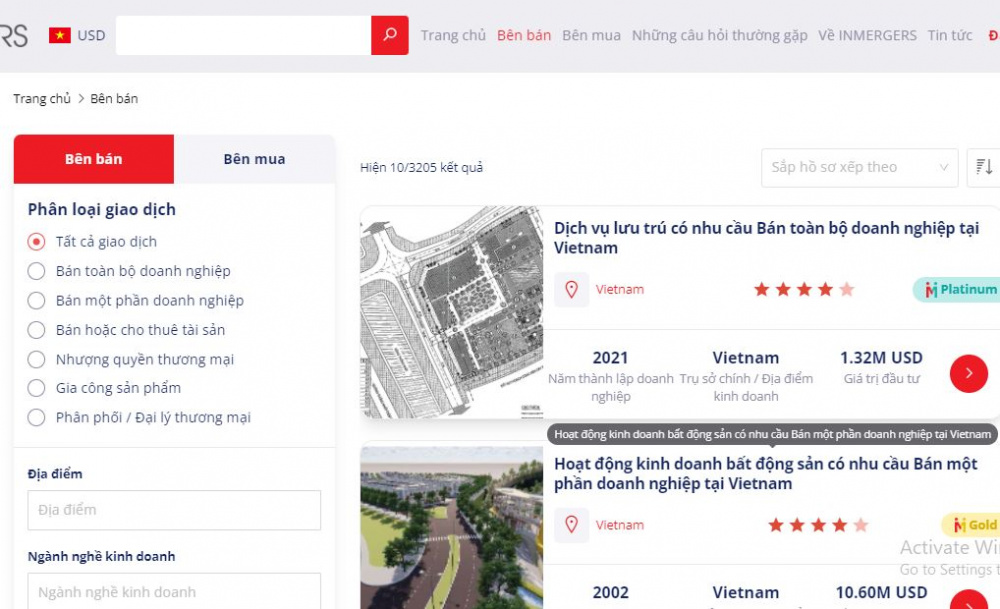Click the 10.60M USD investment value
Image resolution: width=1000 pixels, height=609 pixels.
[881, 592]
